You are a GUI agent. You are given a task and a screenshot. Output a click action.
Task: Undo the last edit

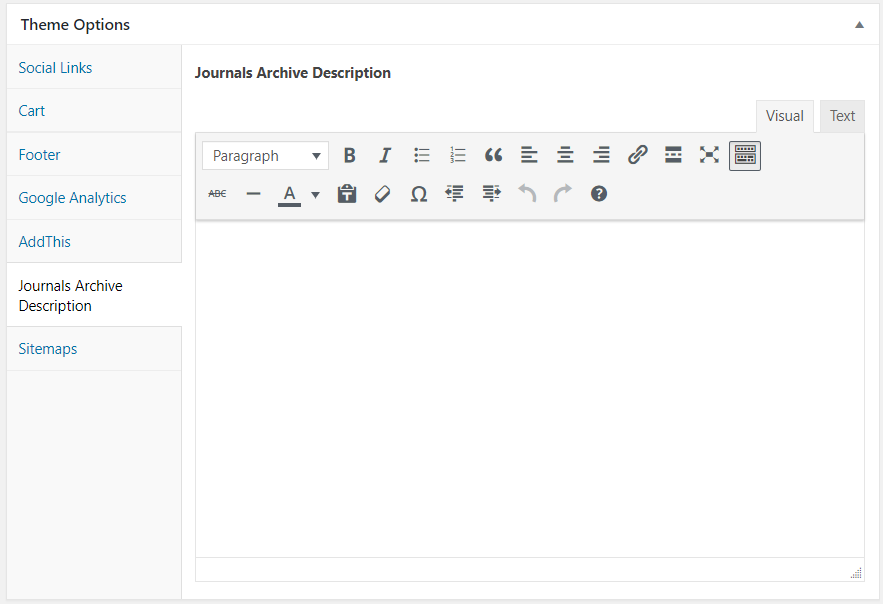point(527,194)
